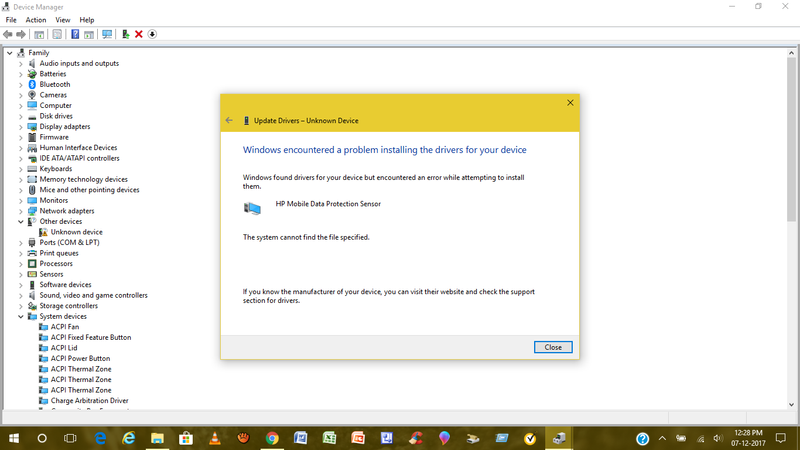Select Human Interface Devices category
The image size is (800, 450).
pos(78,147)
